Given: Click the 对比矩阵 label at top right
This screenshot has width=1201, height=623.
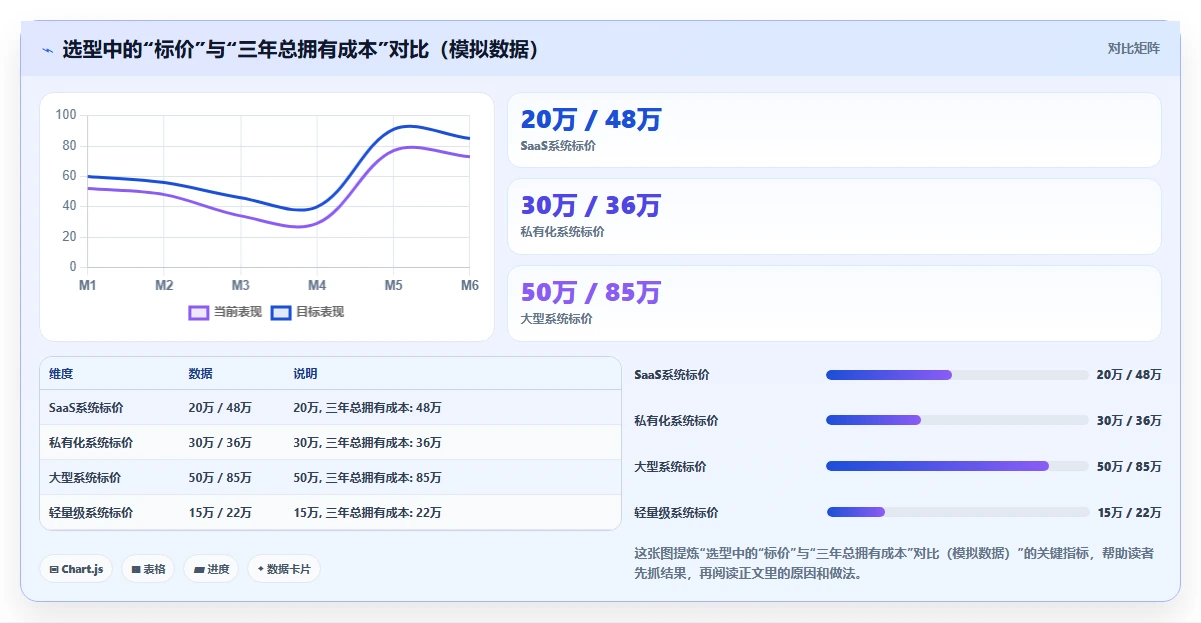Looking at the screenshot, I should tap(1134, 48).
